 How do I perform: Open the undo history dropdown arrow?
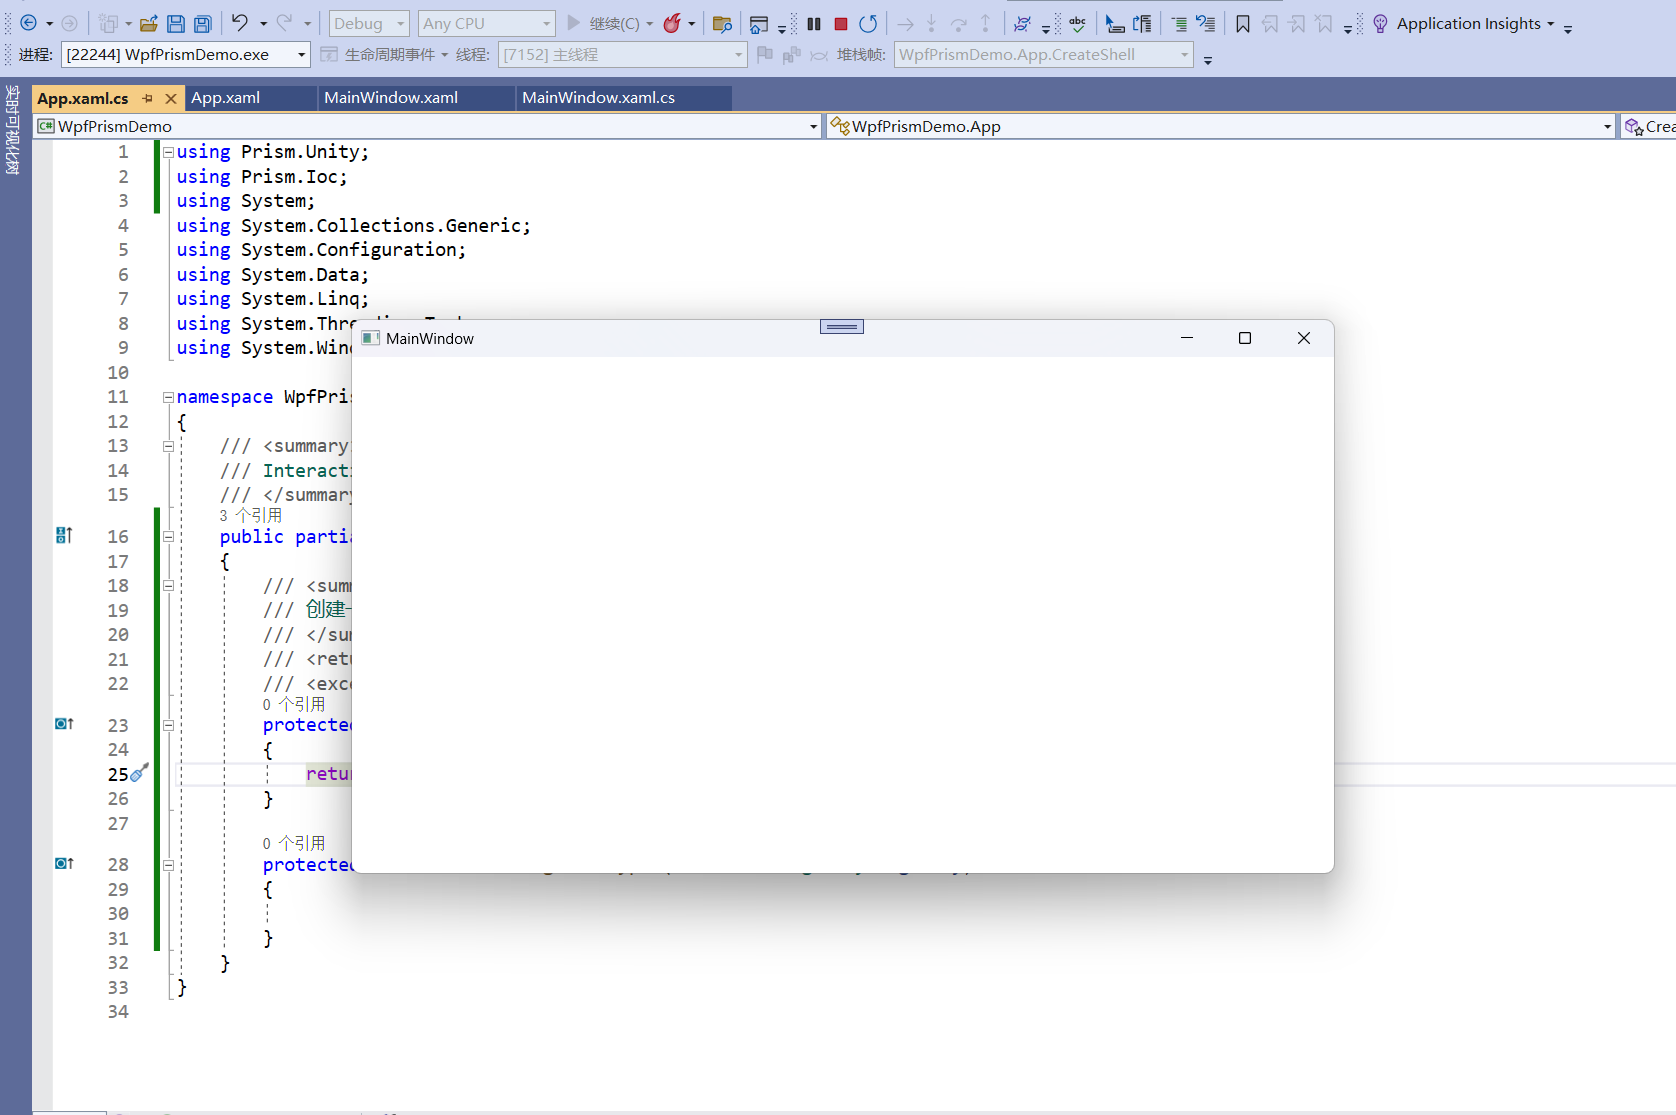(x=263, y=23)
